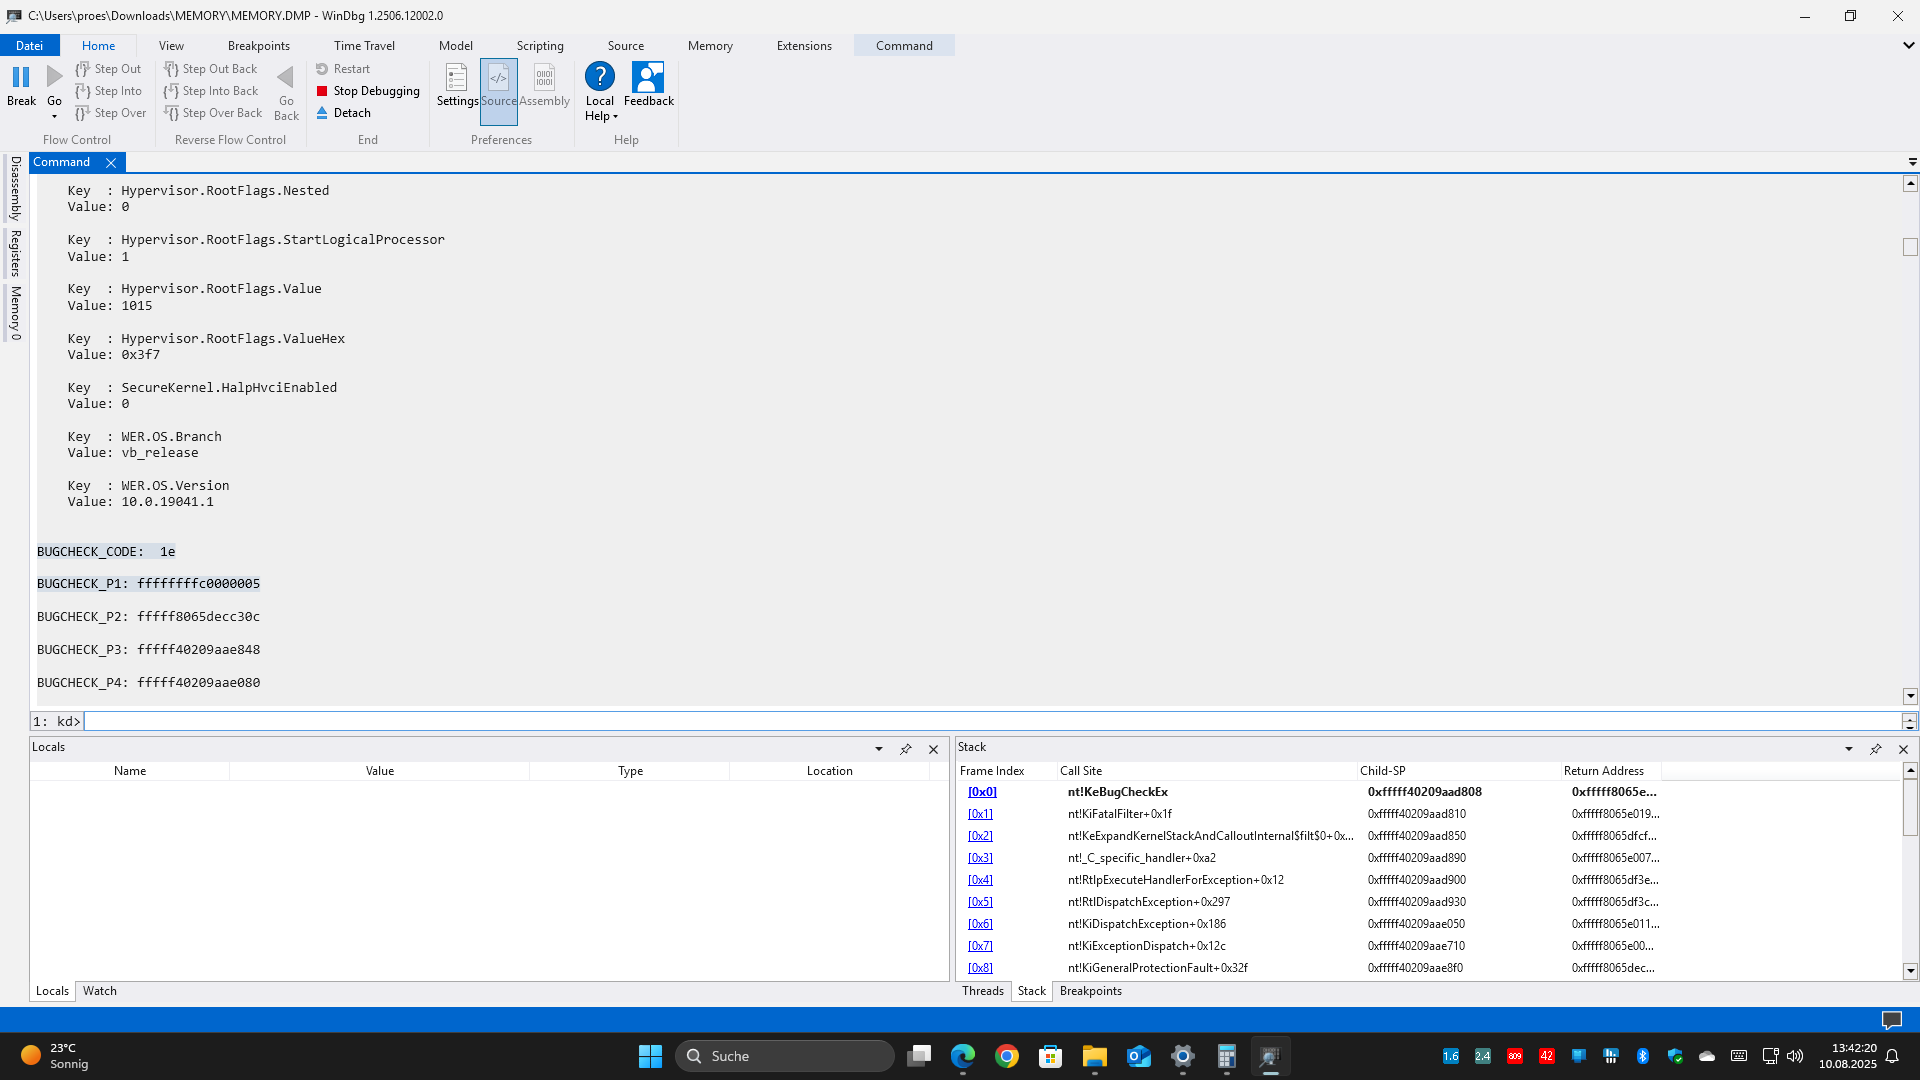Open the Local Help dropdown

pyautogui.click(x=600, y=108)
